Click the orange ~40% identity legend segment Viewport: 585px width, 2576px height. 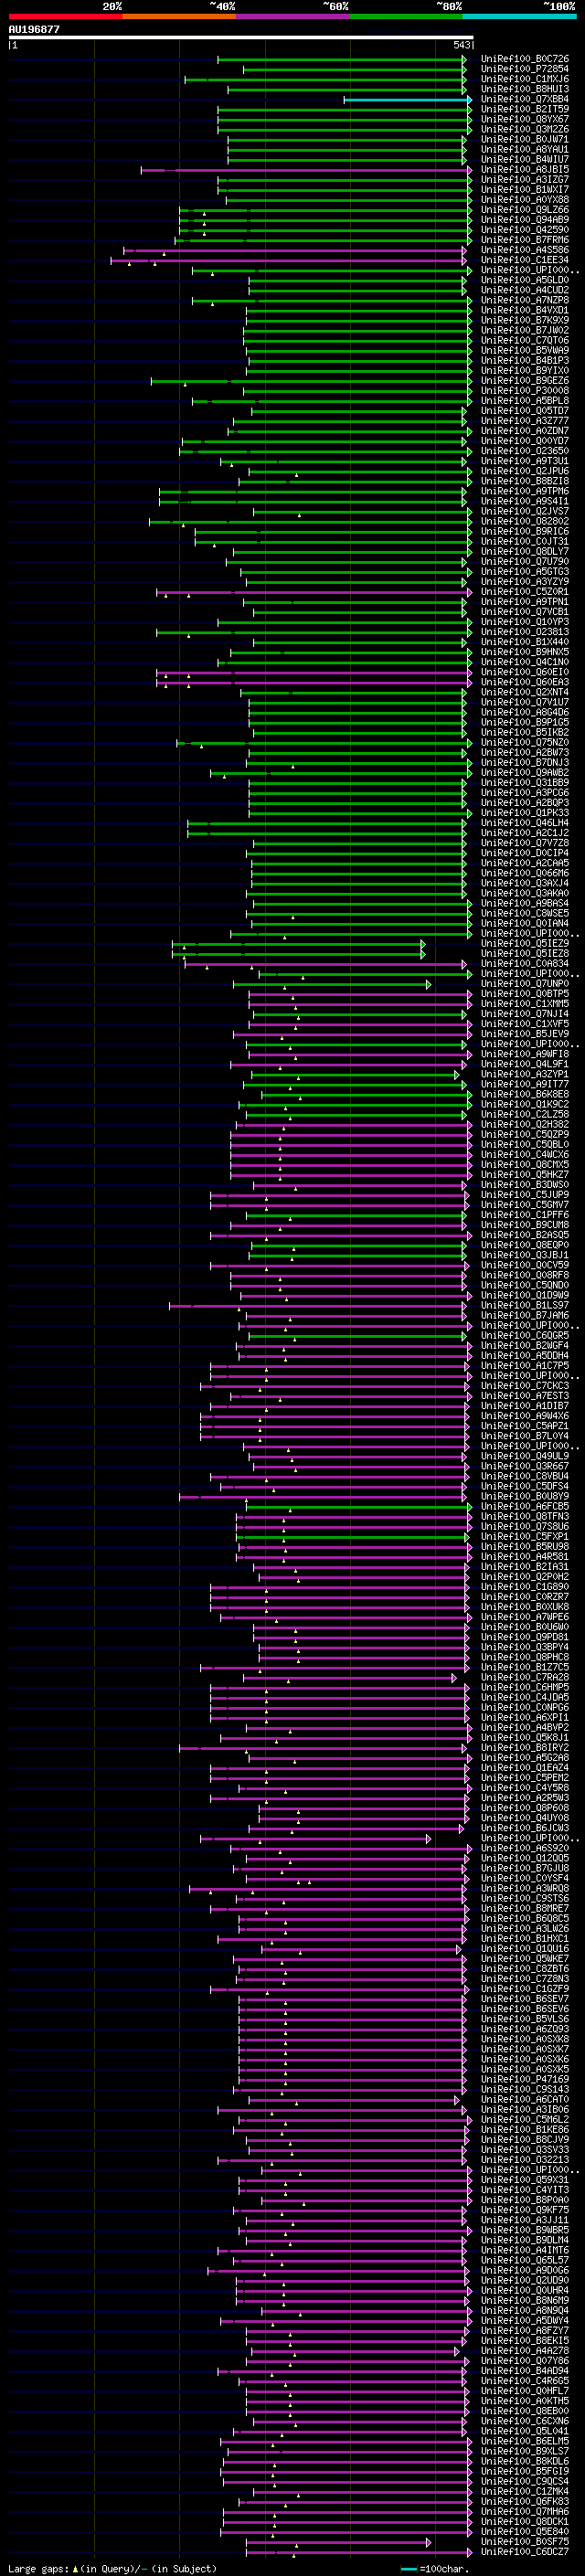point(179,16)
